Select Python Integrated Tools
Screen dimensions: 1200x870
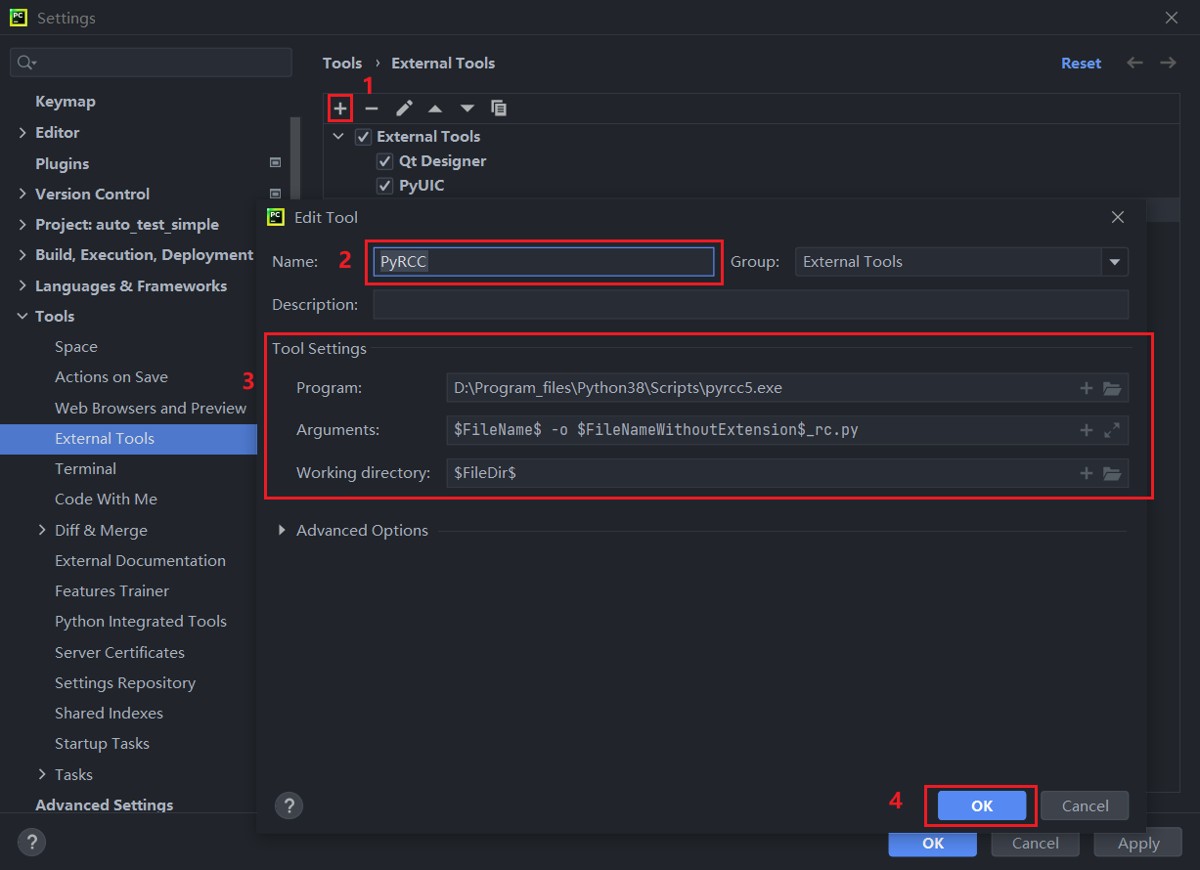pos(141,622)
